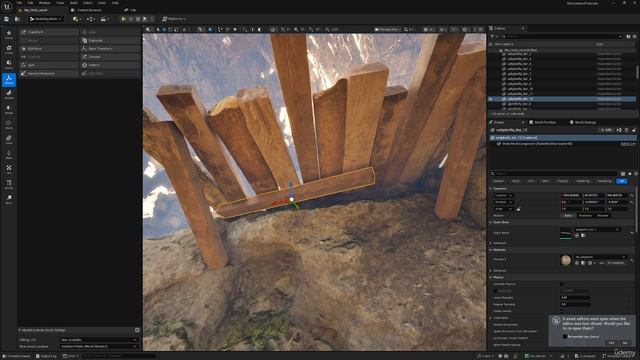The height and width of the screenshot is (360, 640).
Task: Open the File menu
Action: click(x=19, y=3)
